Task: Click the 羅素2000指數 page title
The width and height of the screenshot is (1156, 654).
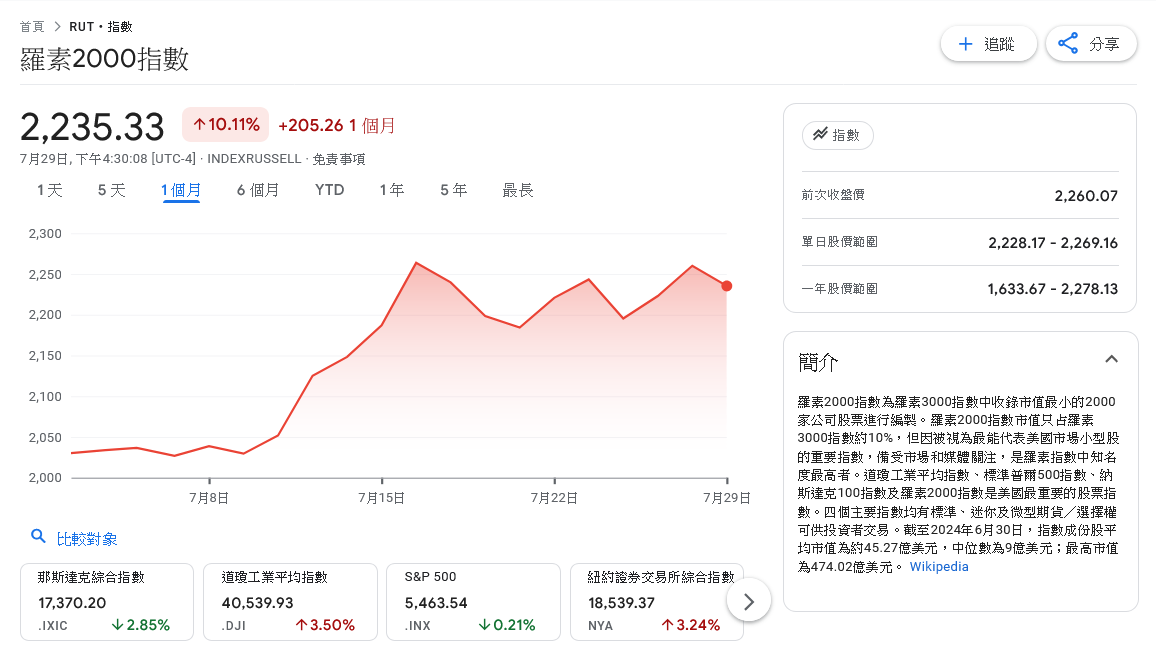Action: [x=105, y=59]
